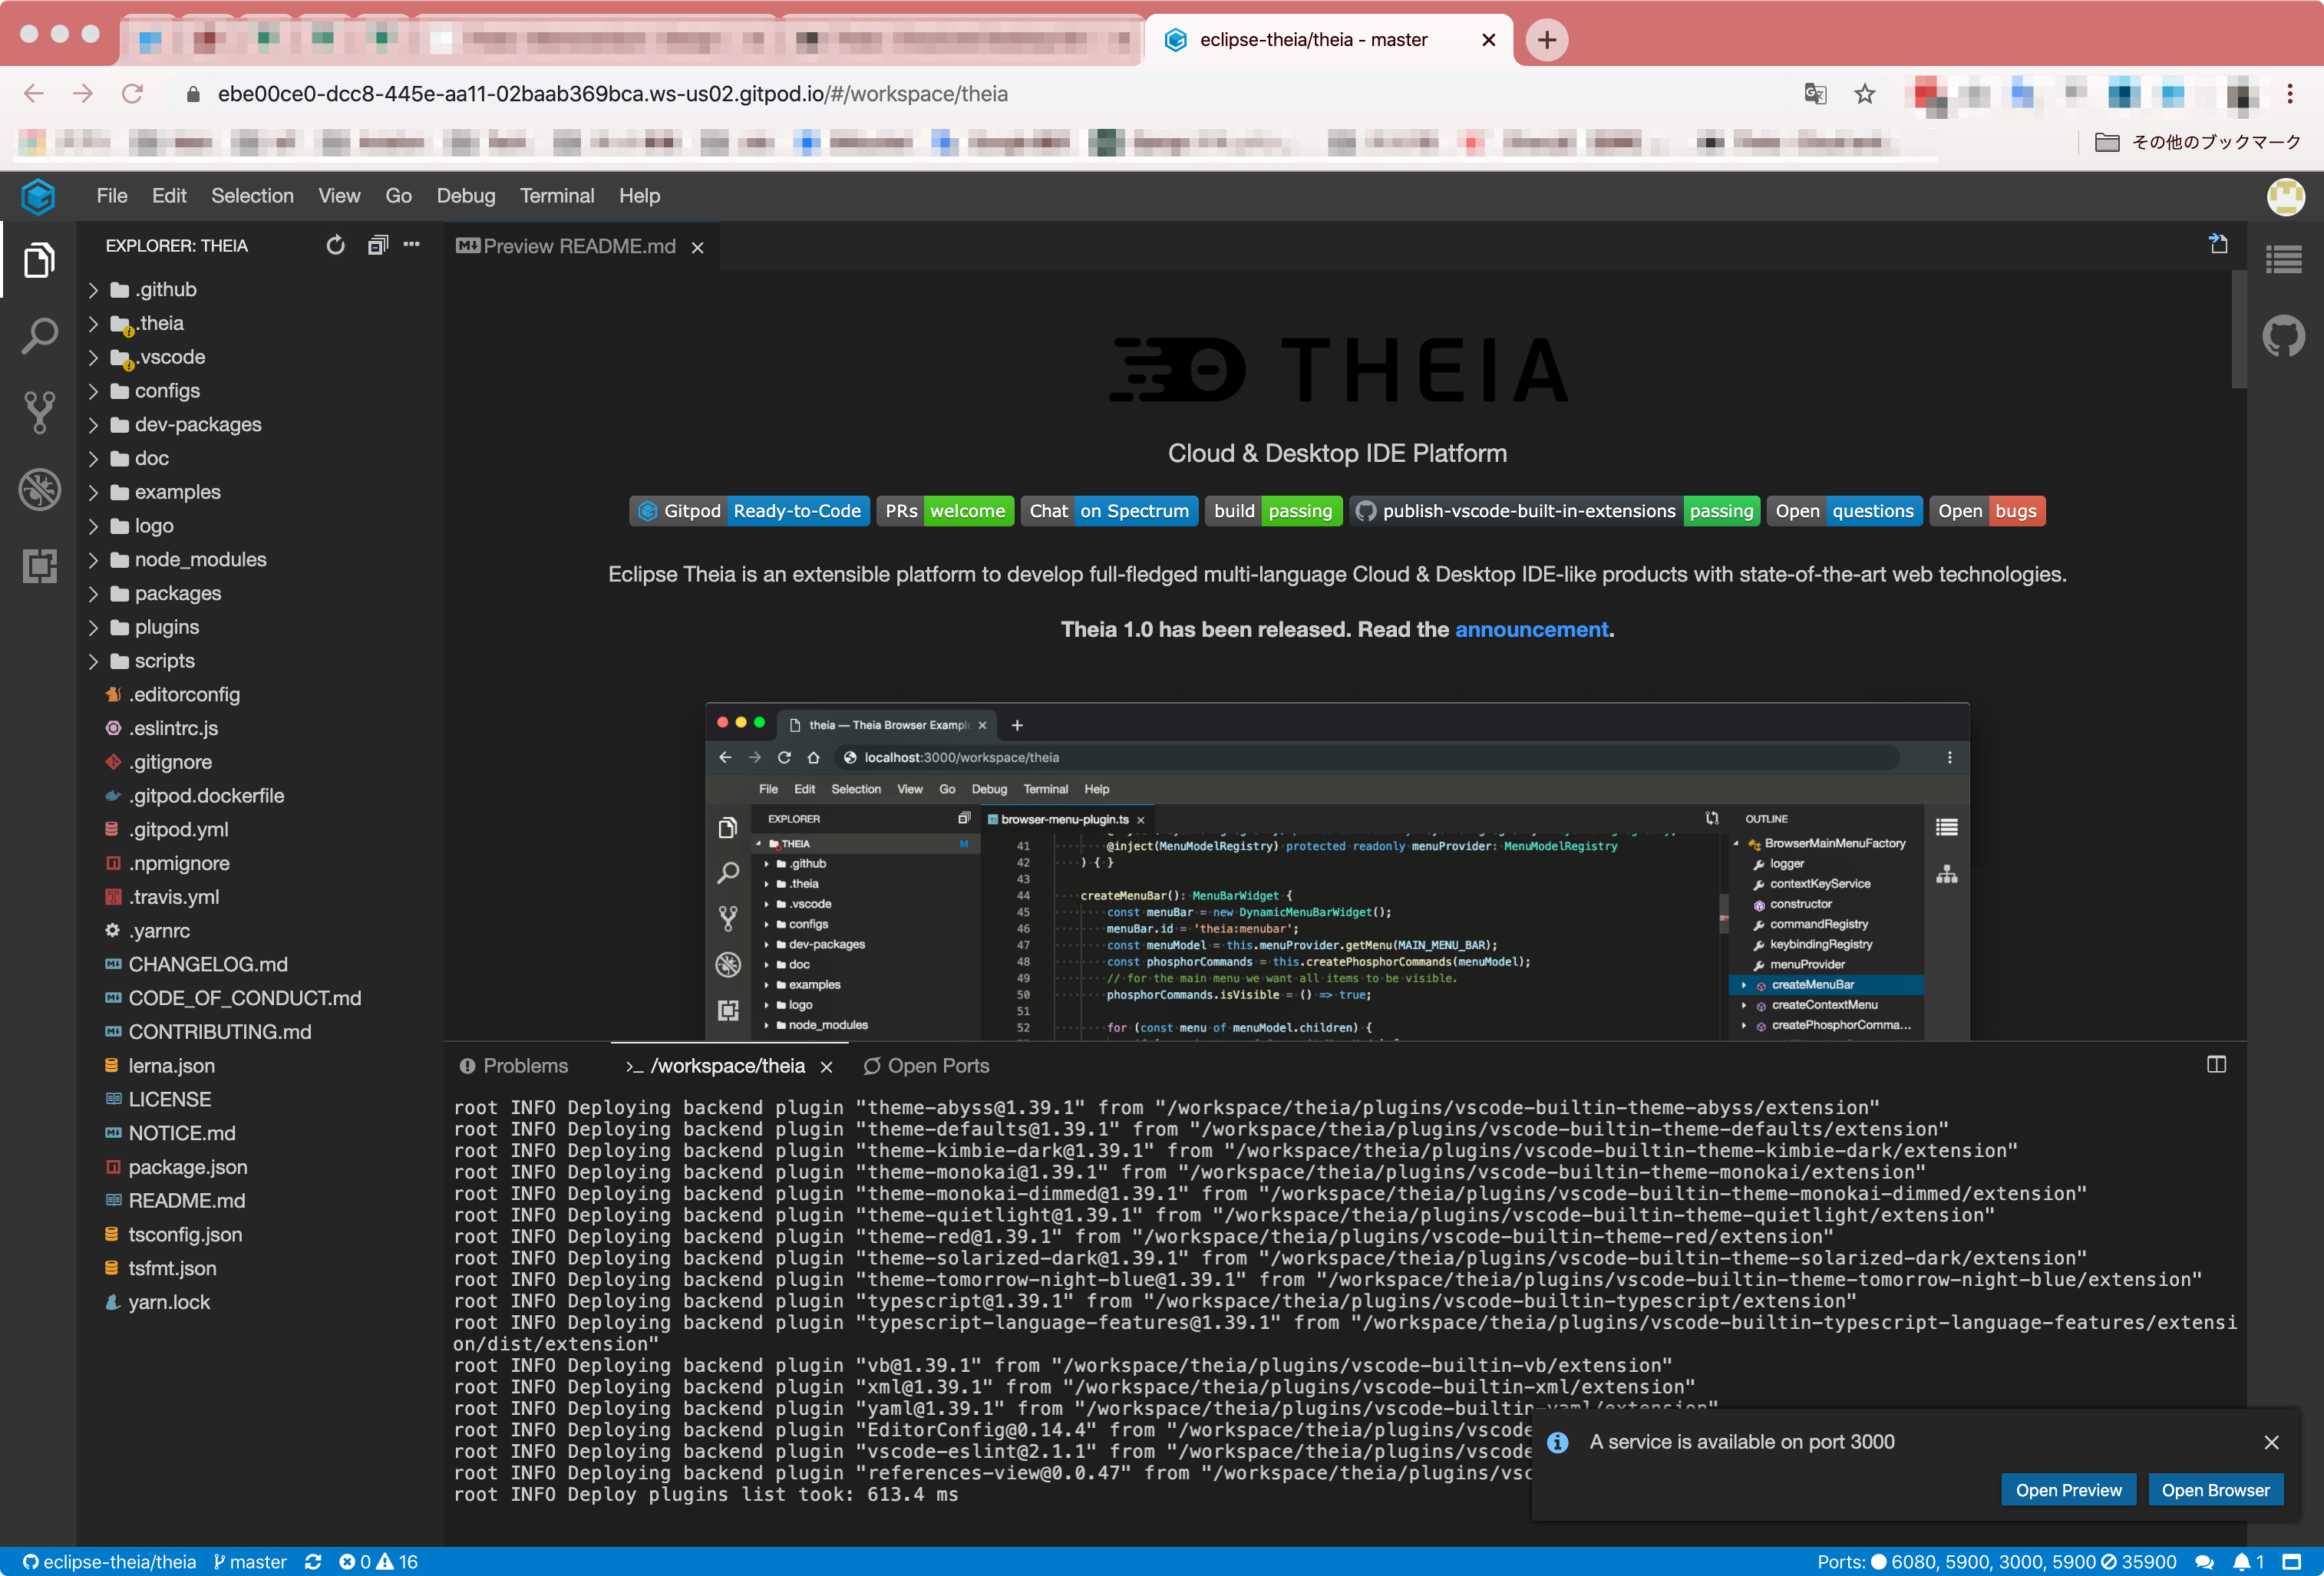Click the Open bugs badge

1986,511
